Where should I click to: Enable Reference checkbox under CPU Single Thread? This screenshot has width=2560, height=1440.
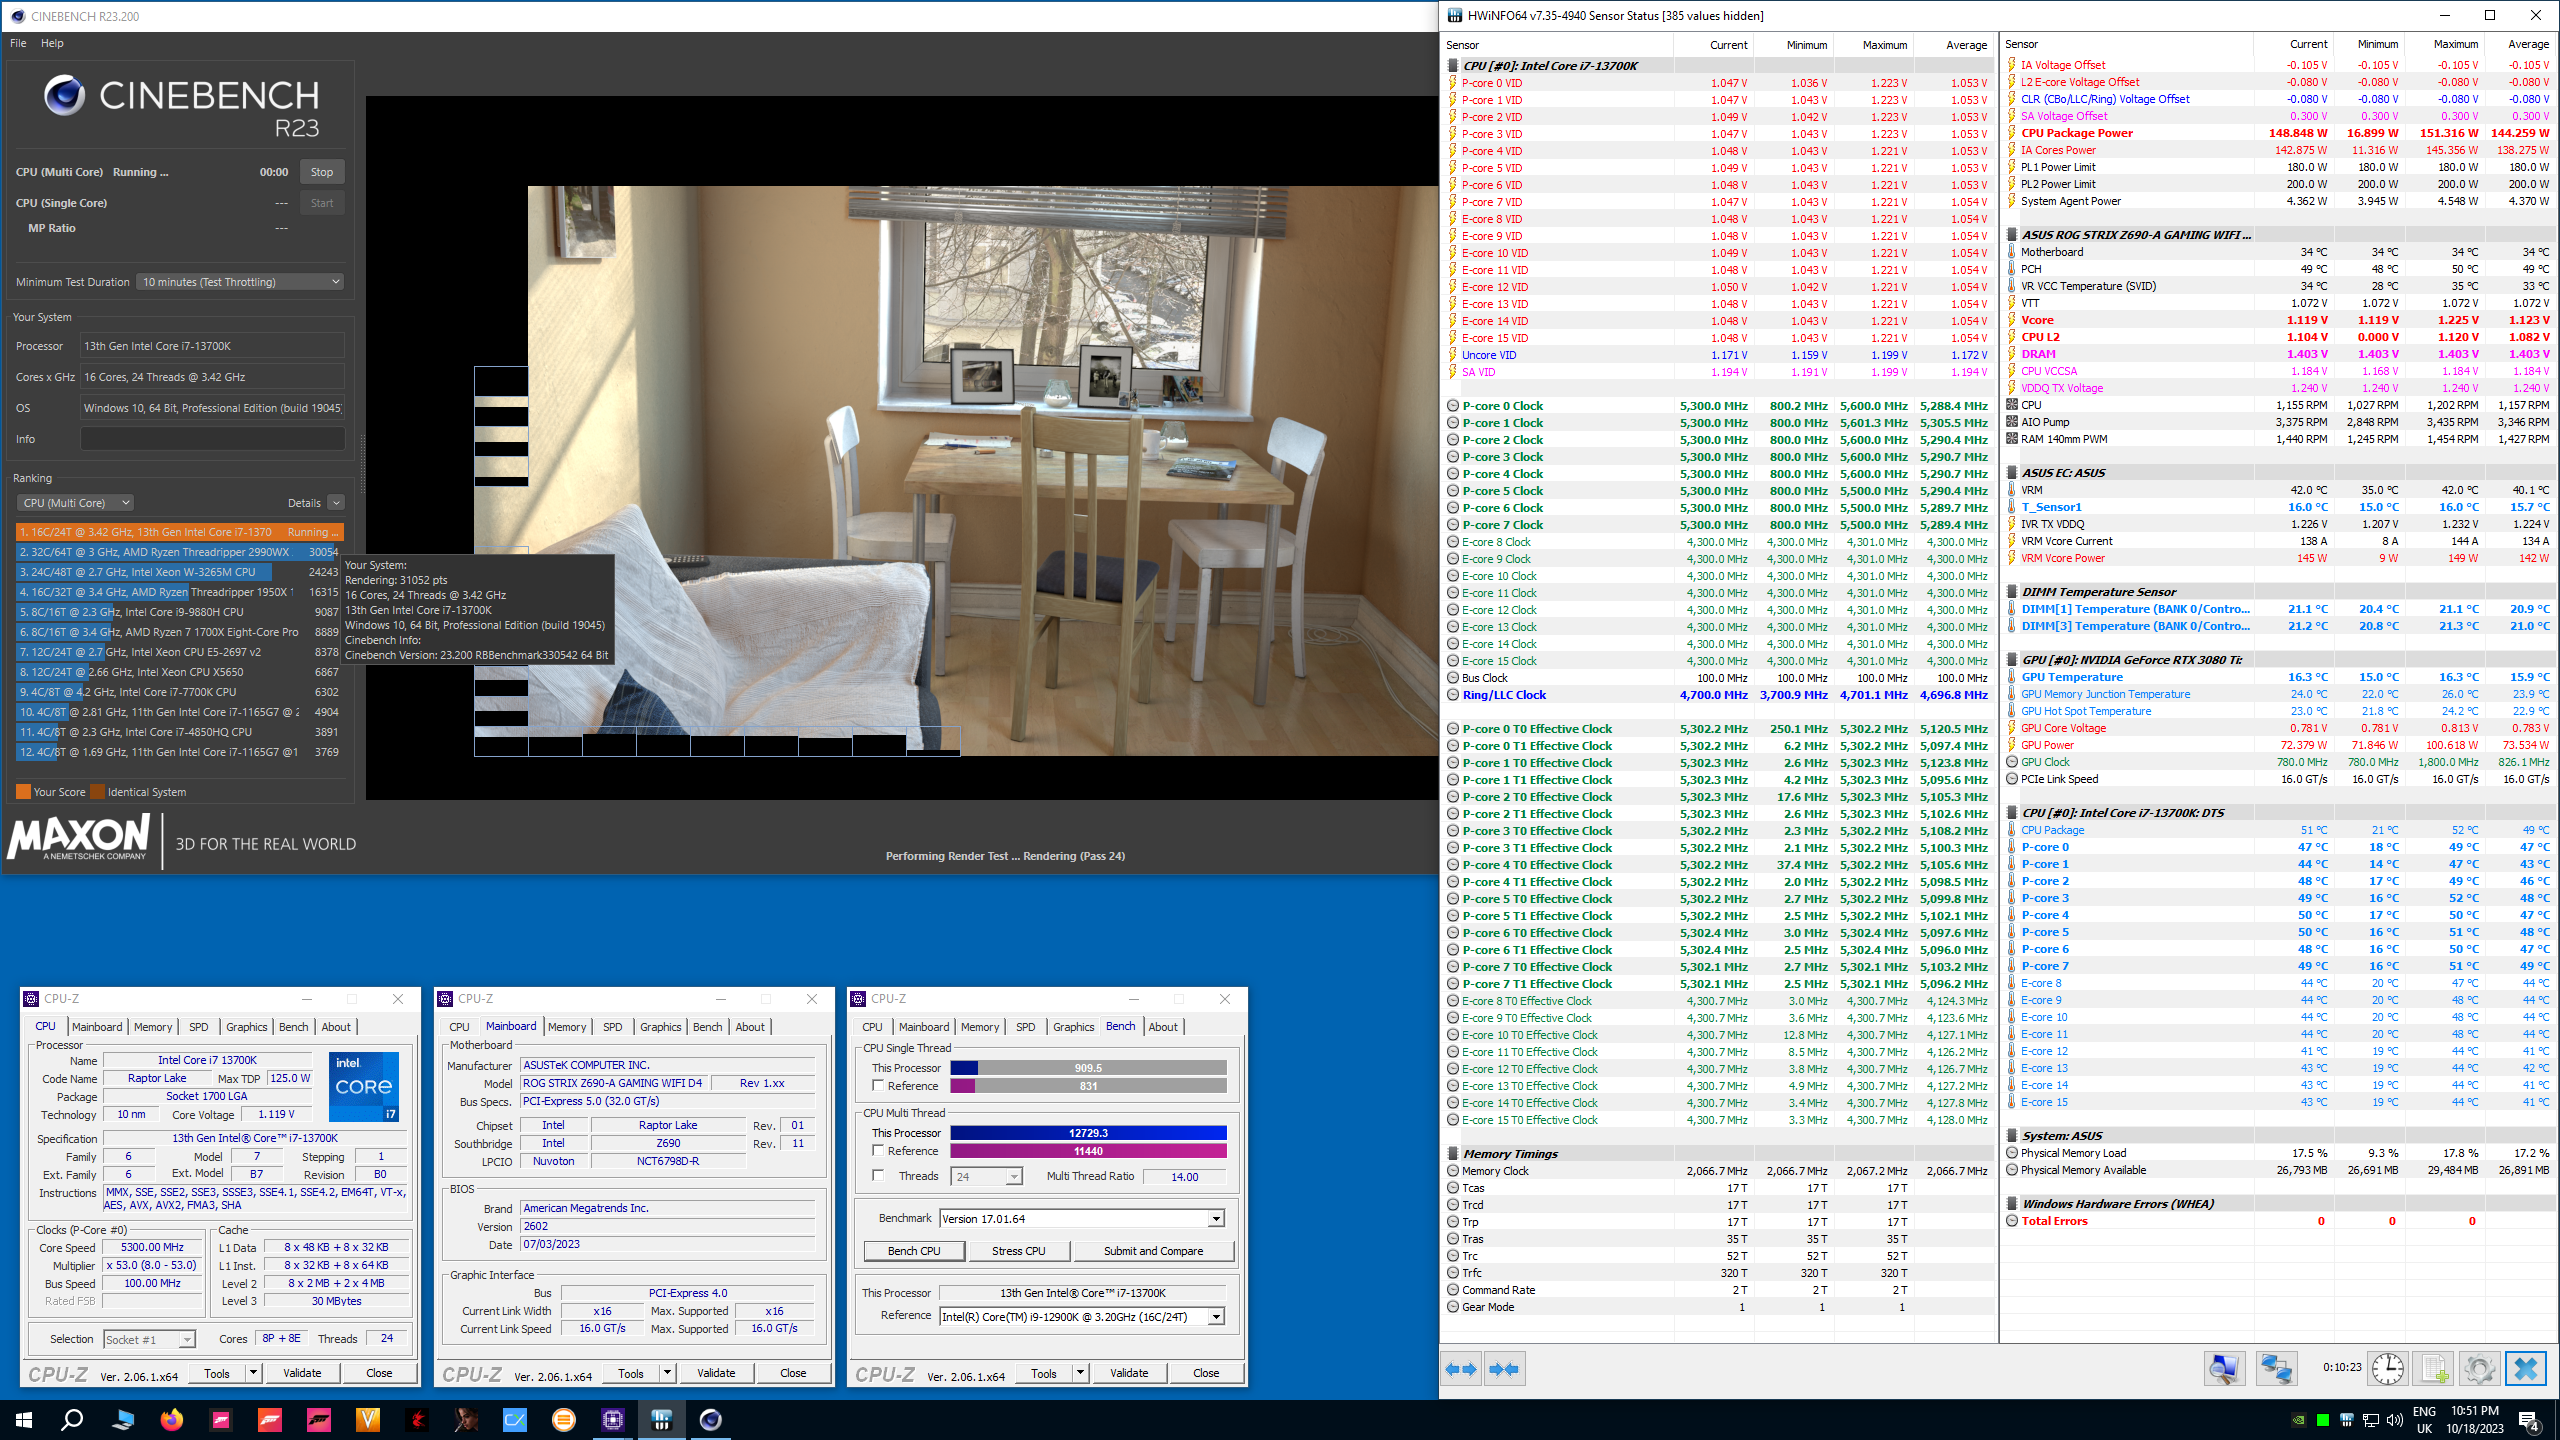(878, 1086)
